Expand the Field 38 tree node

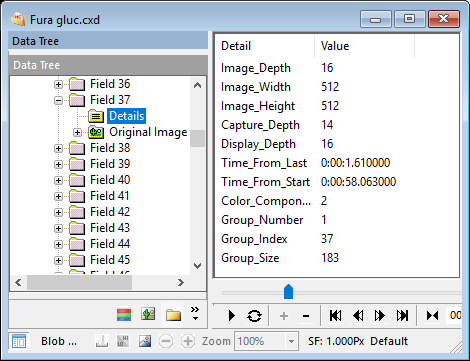pos(58,148)
